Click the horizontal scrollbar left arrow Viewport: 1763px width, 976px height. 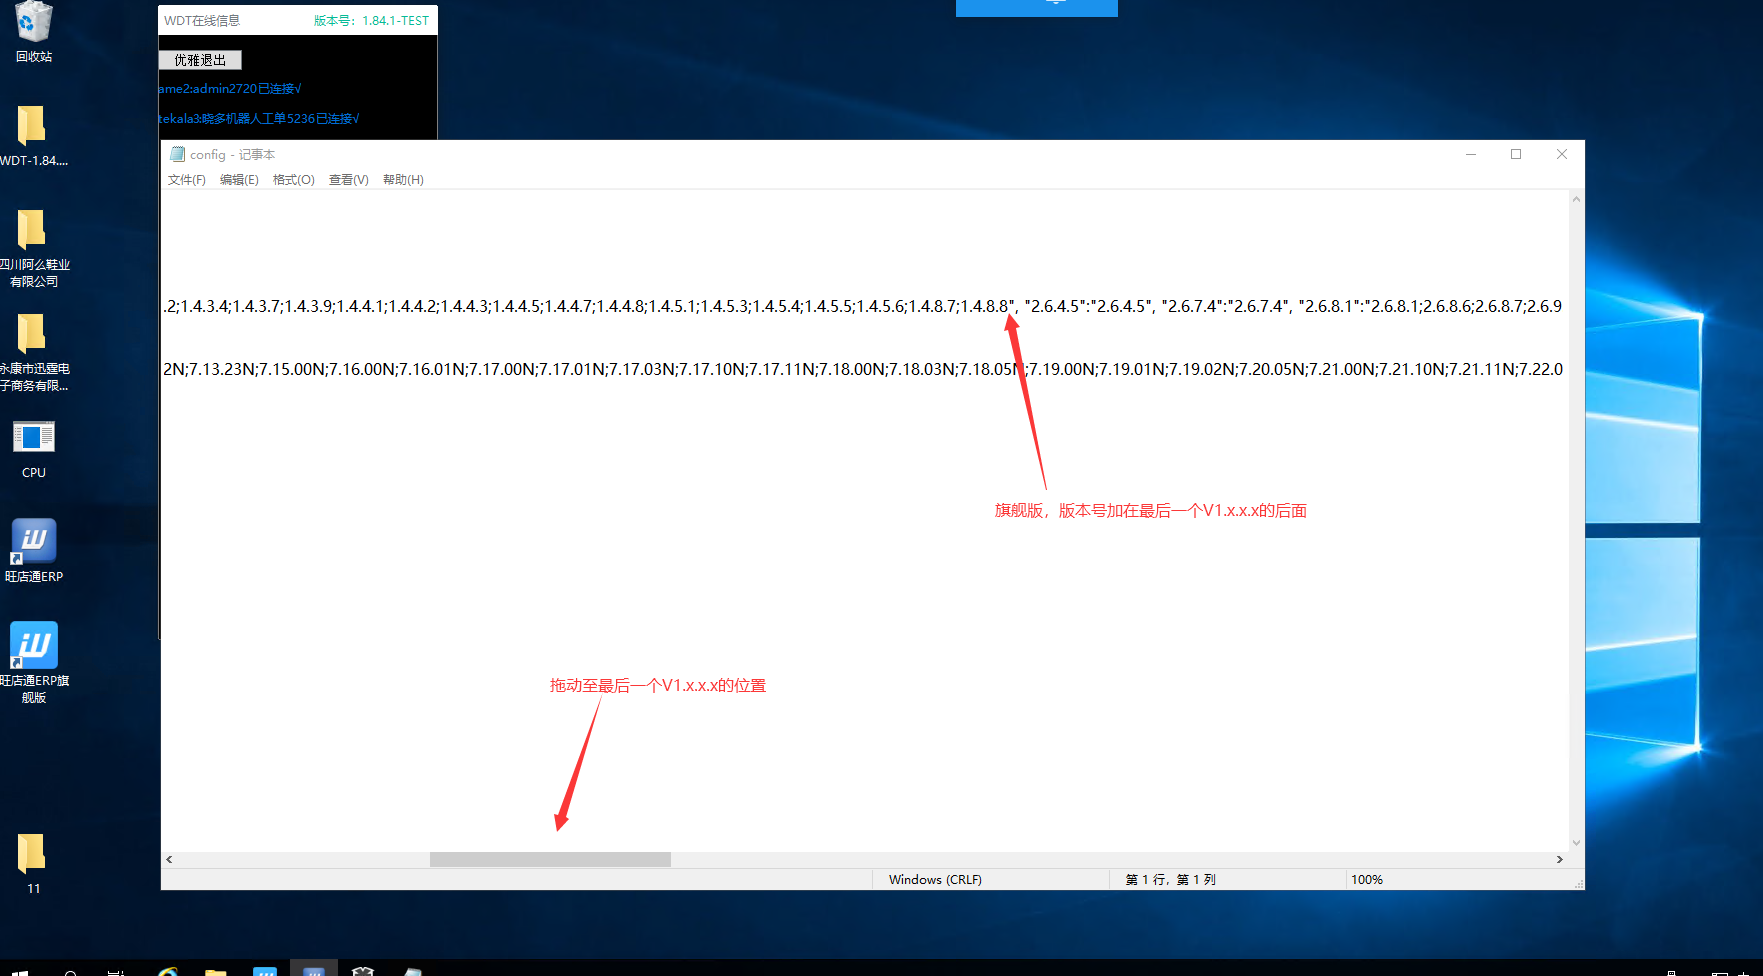point(169,859)
